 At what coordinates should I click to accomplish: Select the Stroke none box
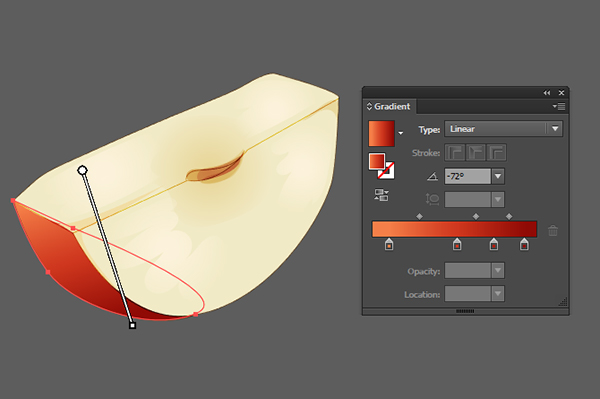coord(386,170)
